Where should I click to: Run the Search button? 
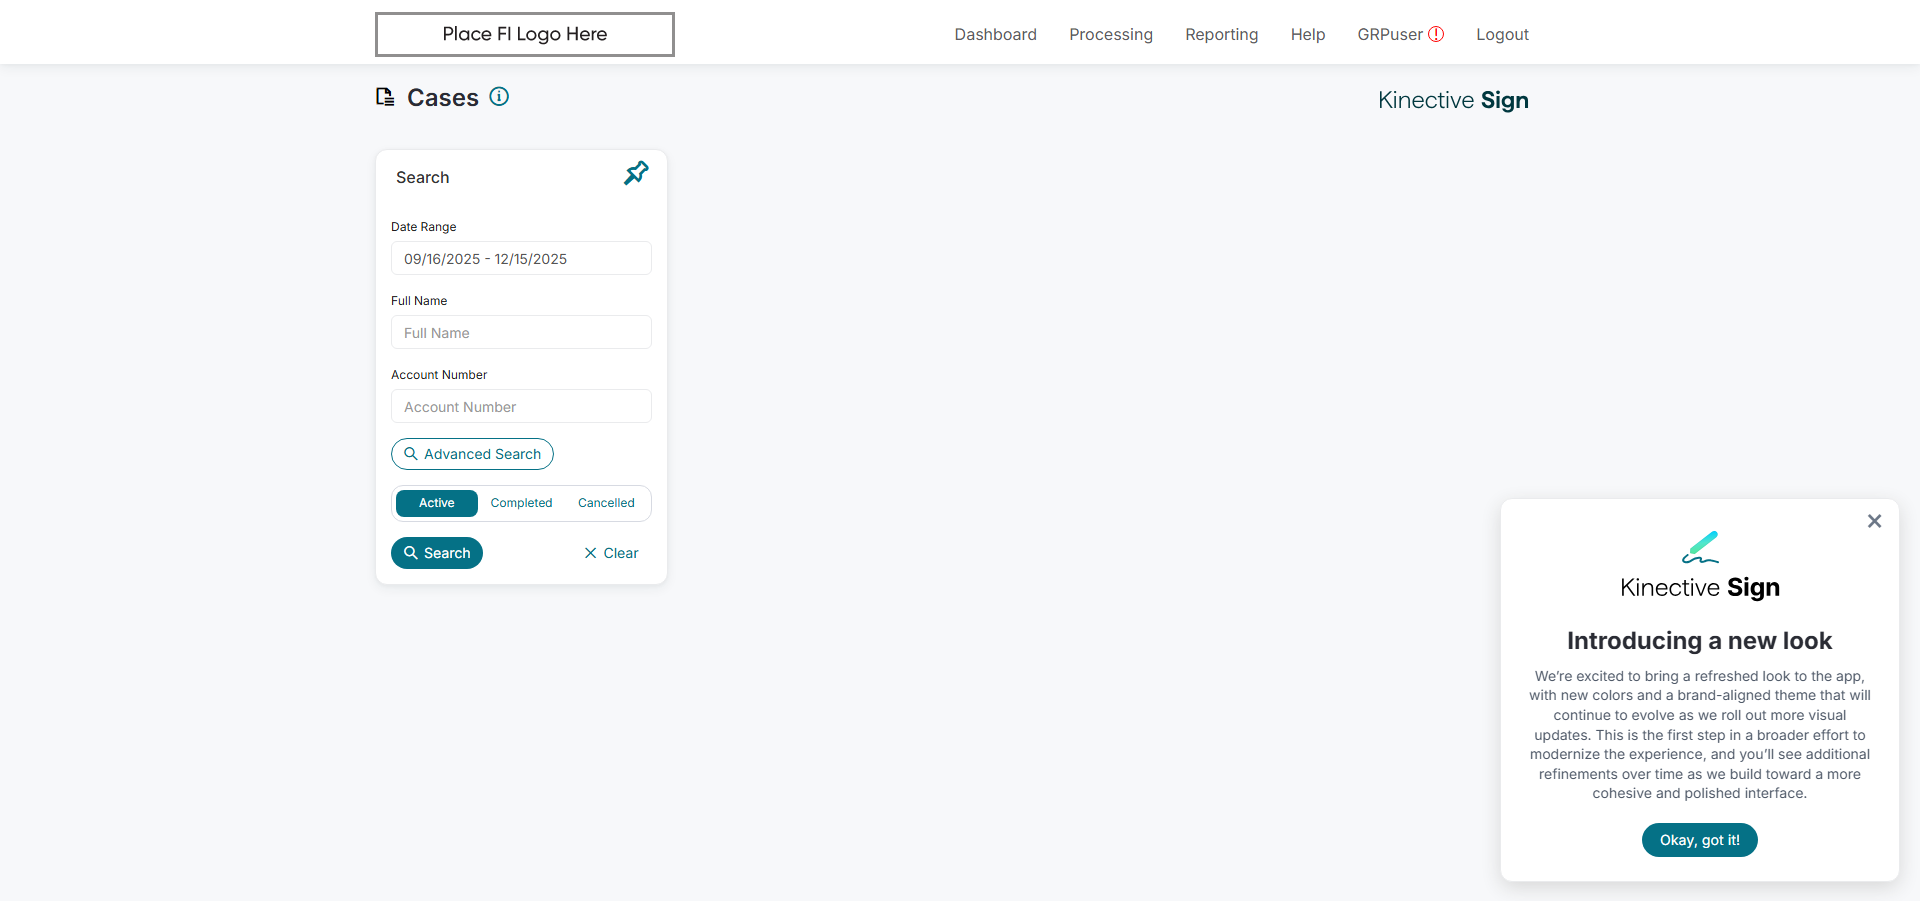[437, 553]
